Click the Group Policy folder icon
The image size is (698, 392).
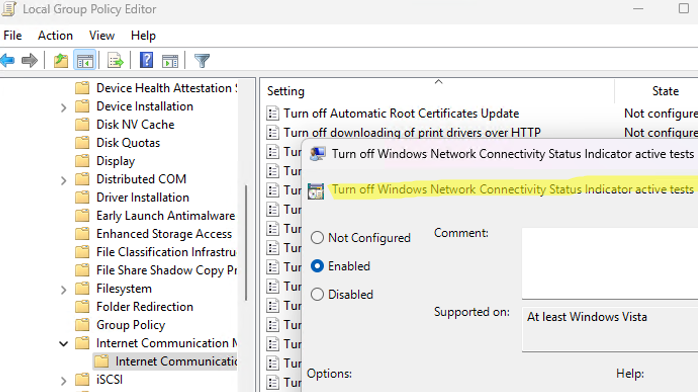82,325
